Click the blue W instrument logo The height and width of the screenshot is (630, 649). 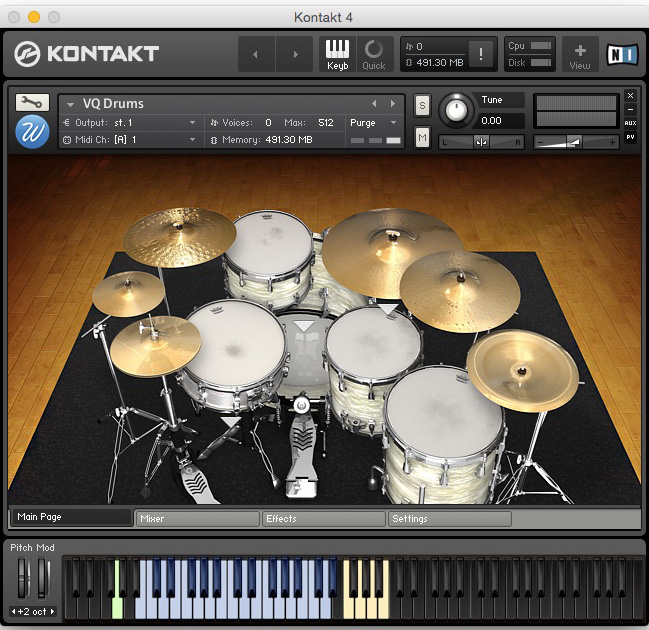32,132
